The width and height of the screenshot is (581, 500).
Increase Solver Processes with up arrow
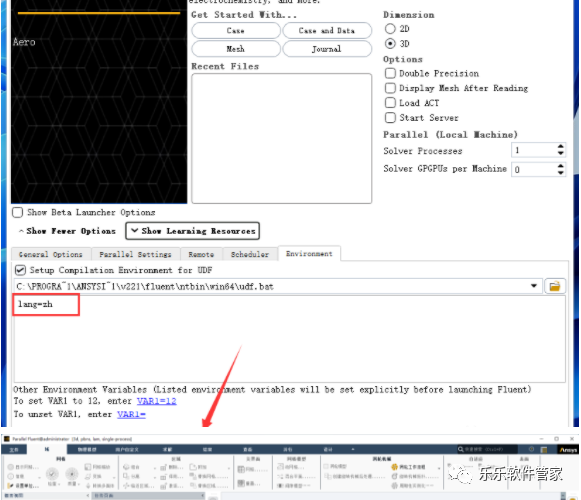[560, 146]
